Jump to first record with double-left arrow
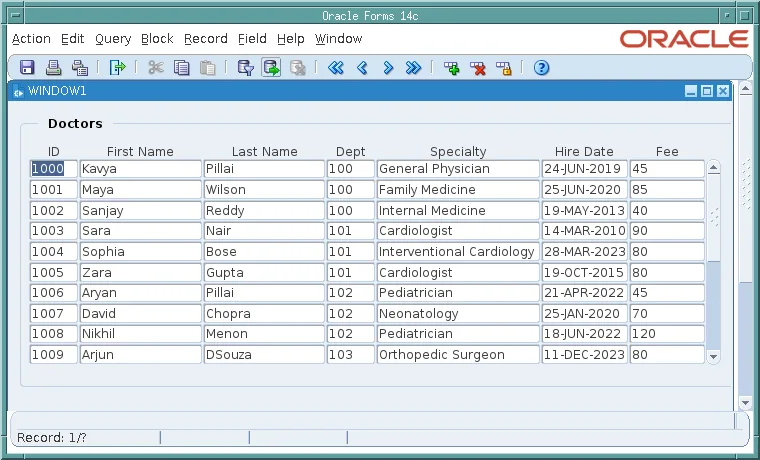This screenshot has width=760, height=460. (335, 67)
